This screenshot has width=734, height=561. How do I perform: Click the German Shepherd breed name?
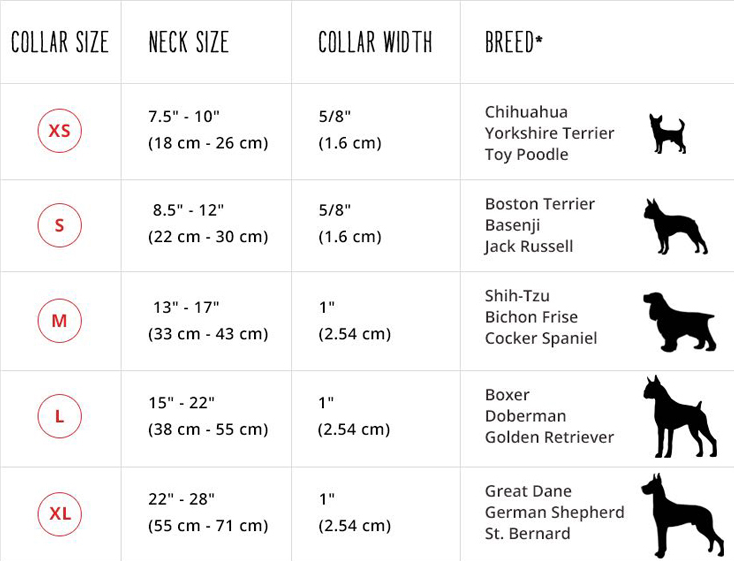pyautogui.click(x=554, y=512)
